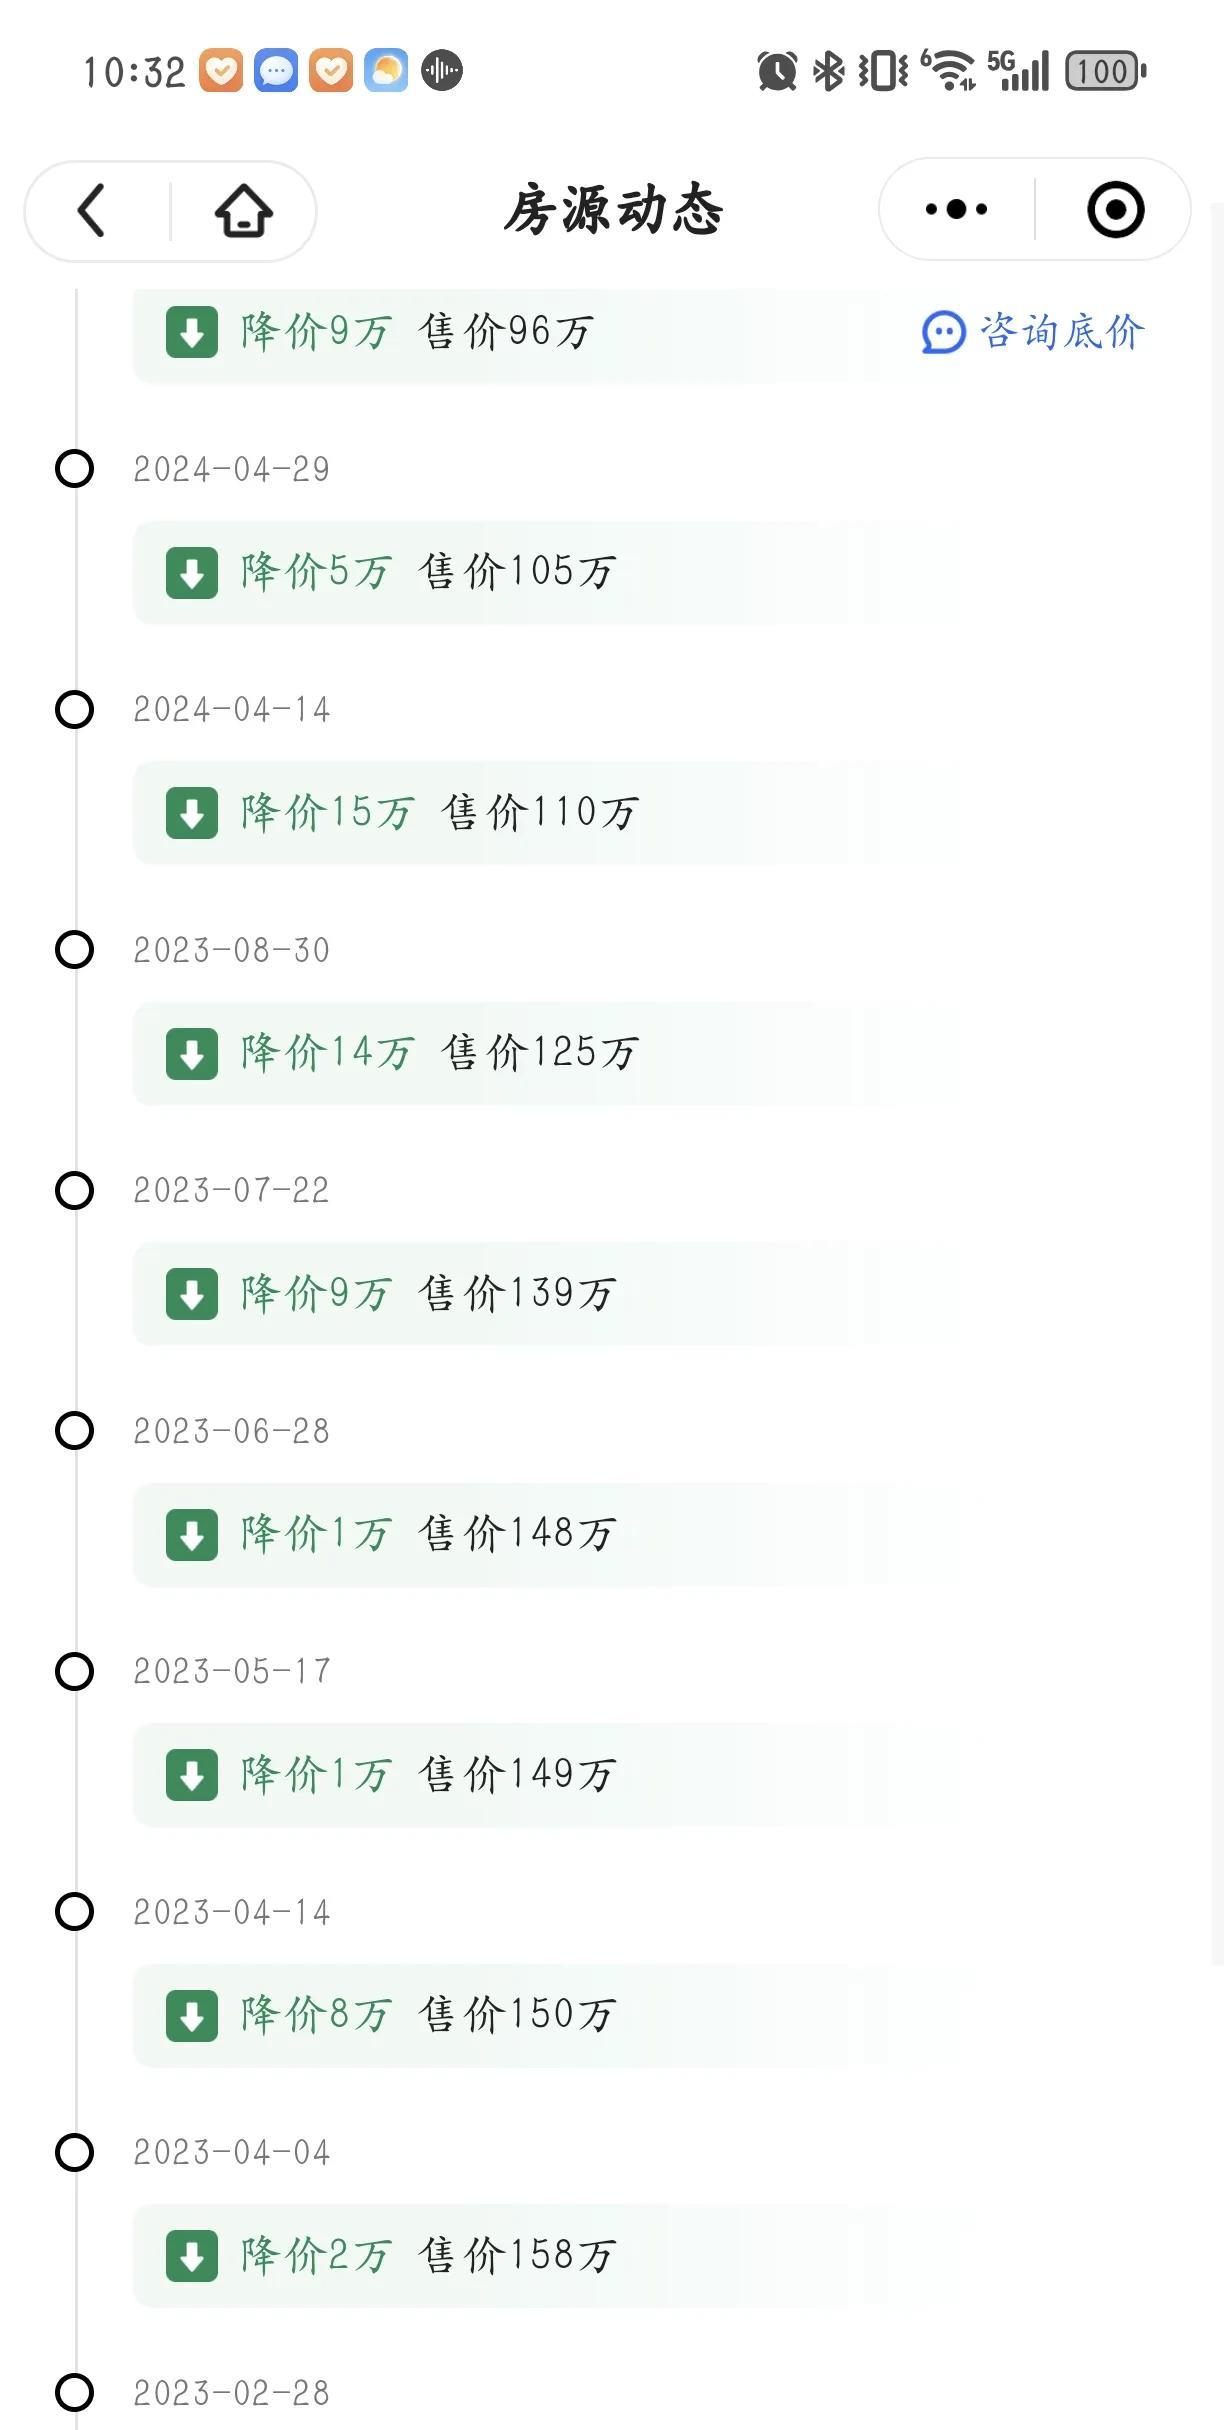Viewport: 1224px width, 2430px height.
Task: Tap the alarm clock status icon
Action: click(x=777, y=71)
